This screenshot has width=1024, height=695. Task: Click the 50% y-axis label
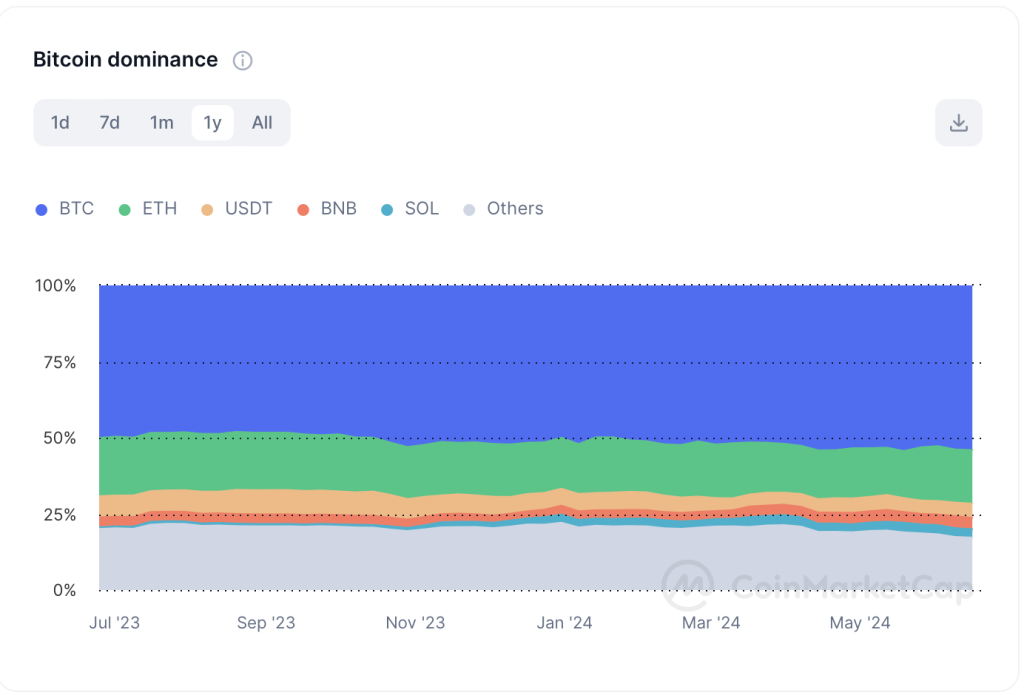[x=60, y=438]
